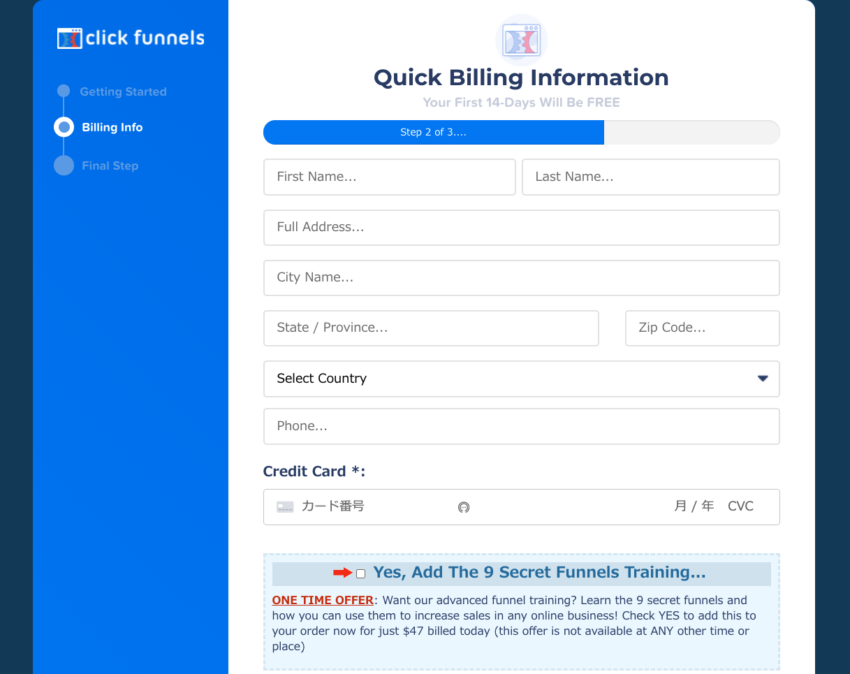Click the Phone input field
Screen dimensions: 850x674
[x=521, y=426]
